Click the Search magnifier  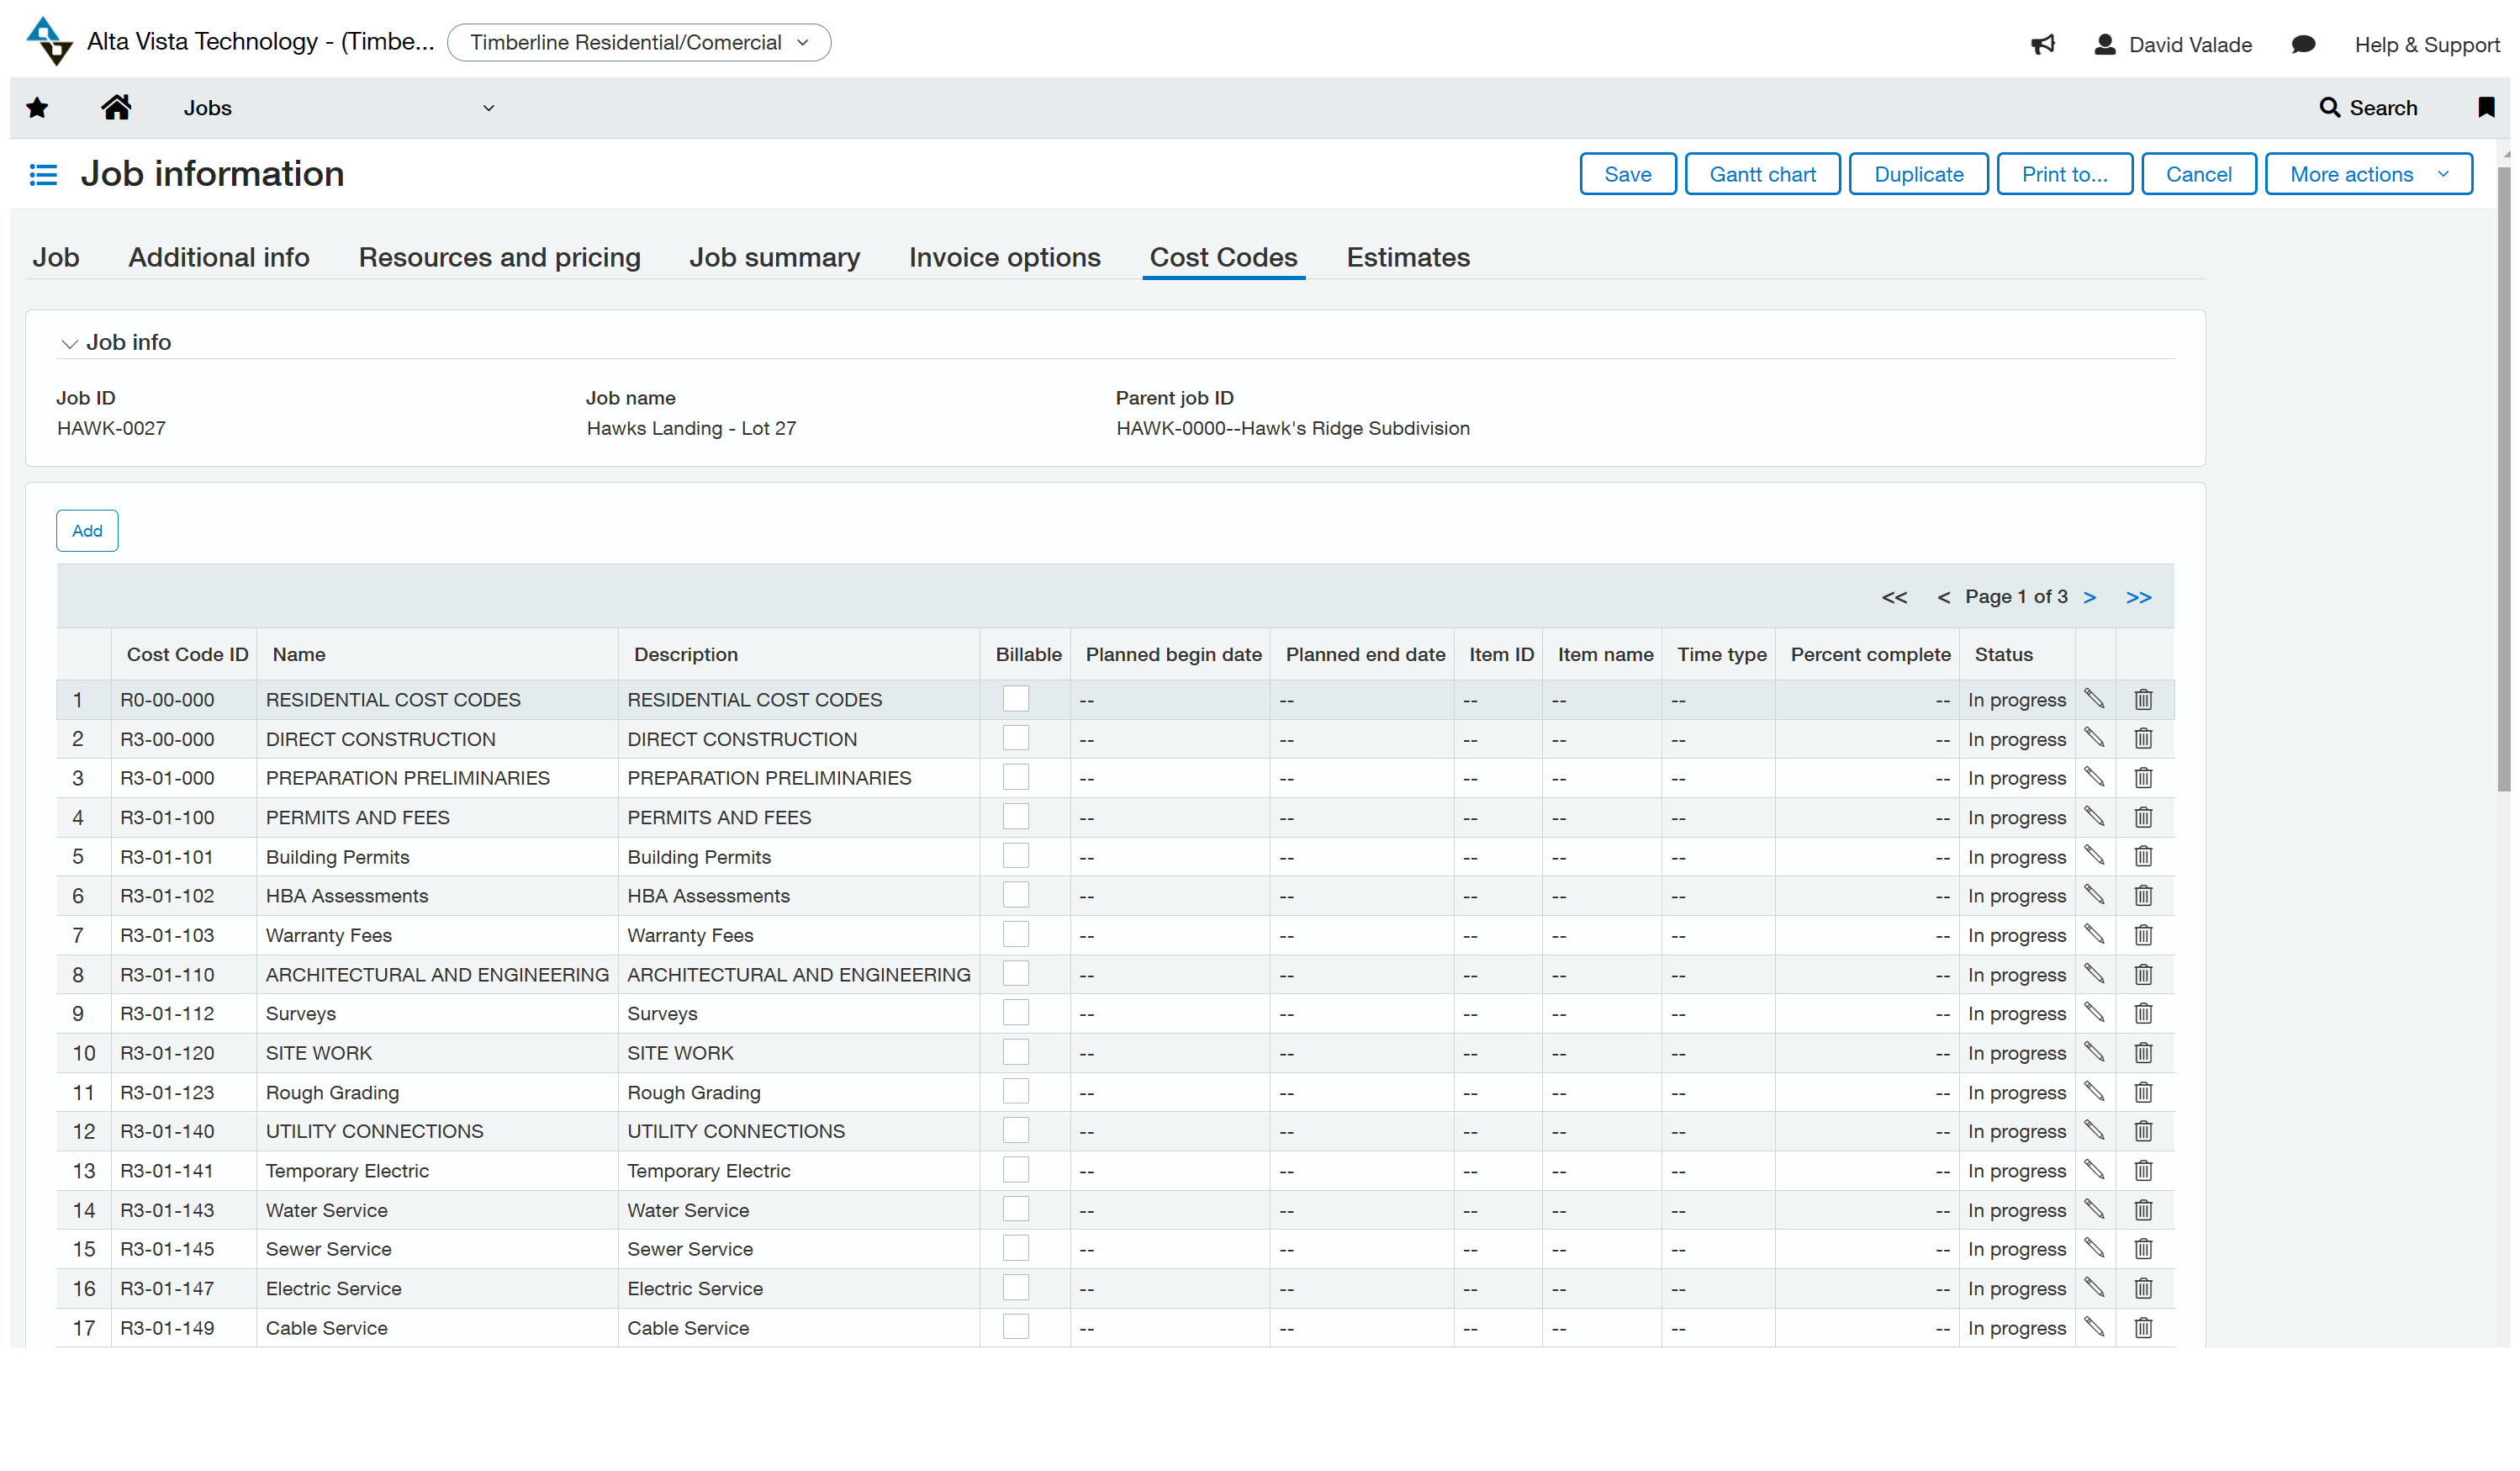click(x=2329, y=108)
